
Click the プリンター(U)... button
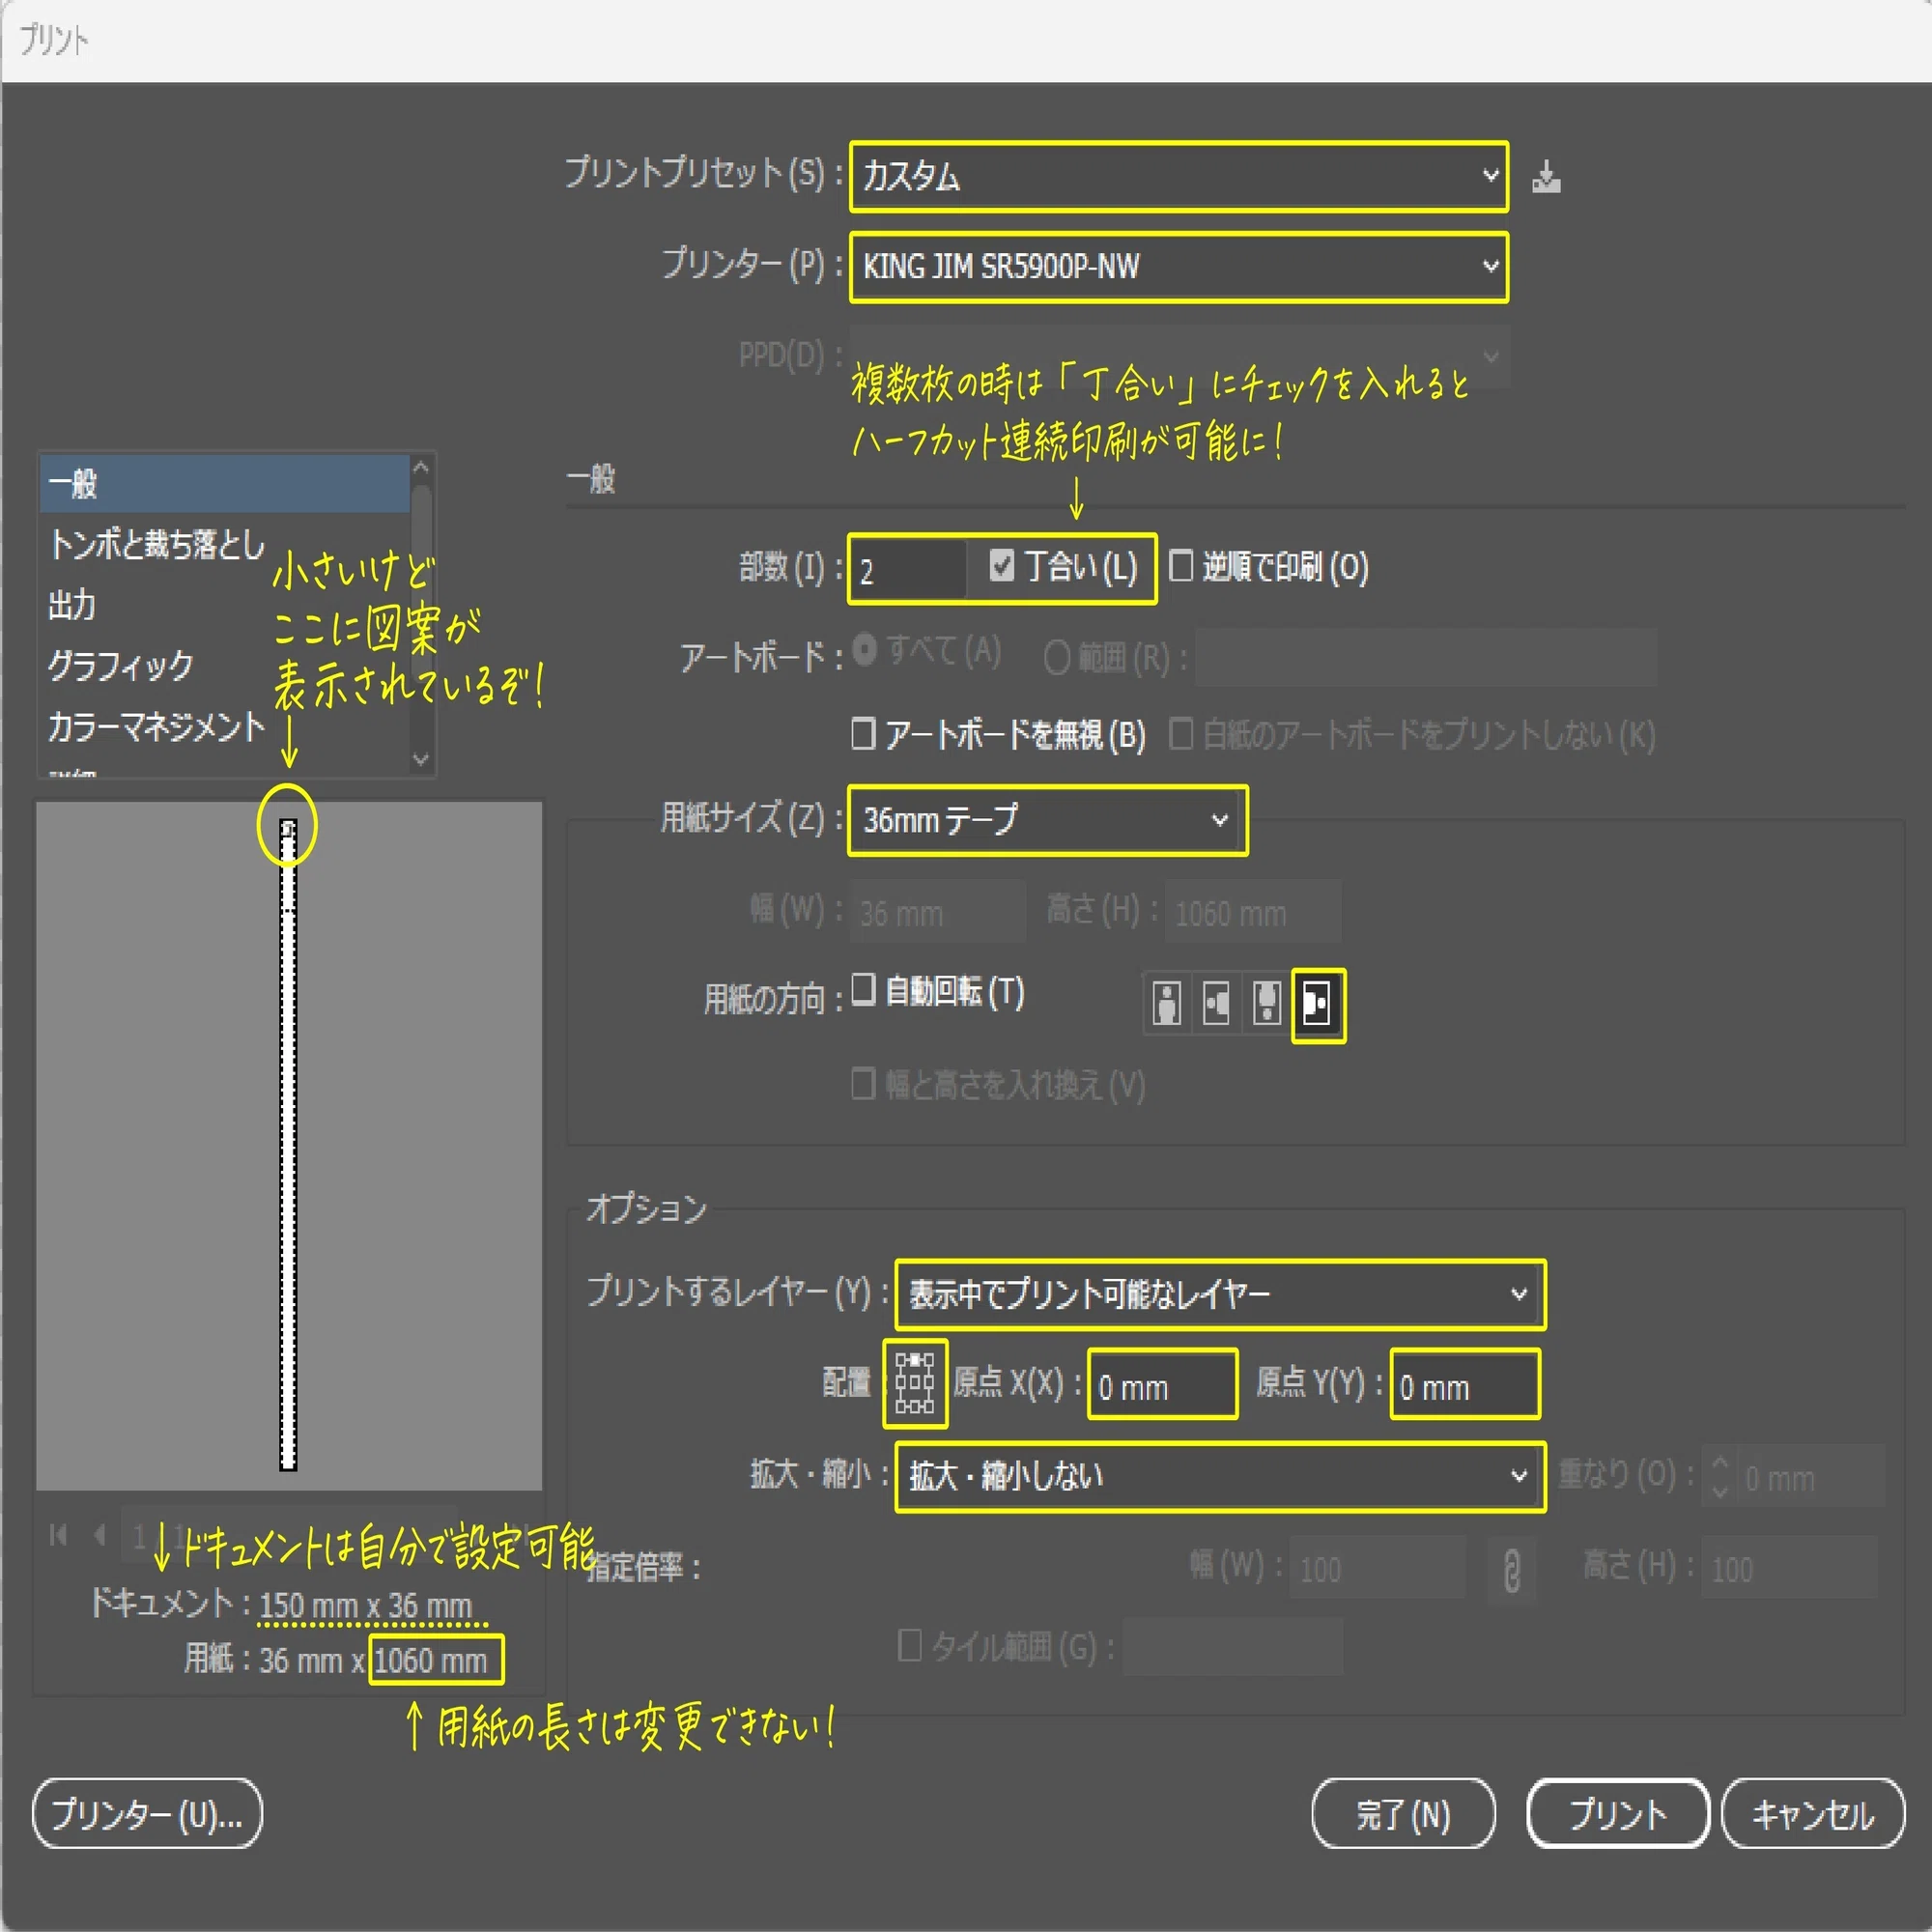147,1813
